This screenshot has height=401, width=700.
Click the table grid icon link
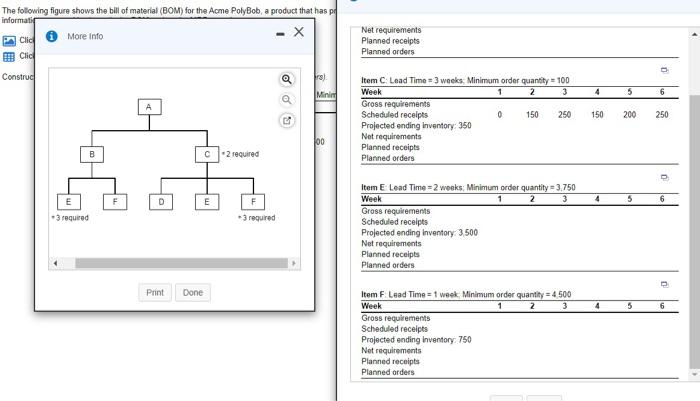[9, 57]
